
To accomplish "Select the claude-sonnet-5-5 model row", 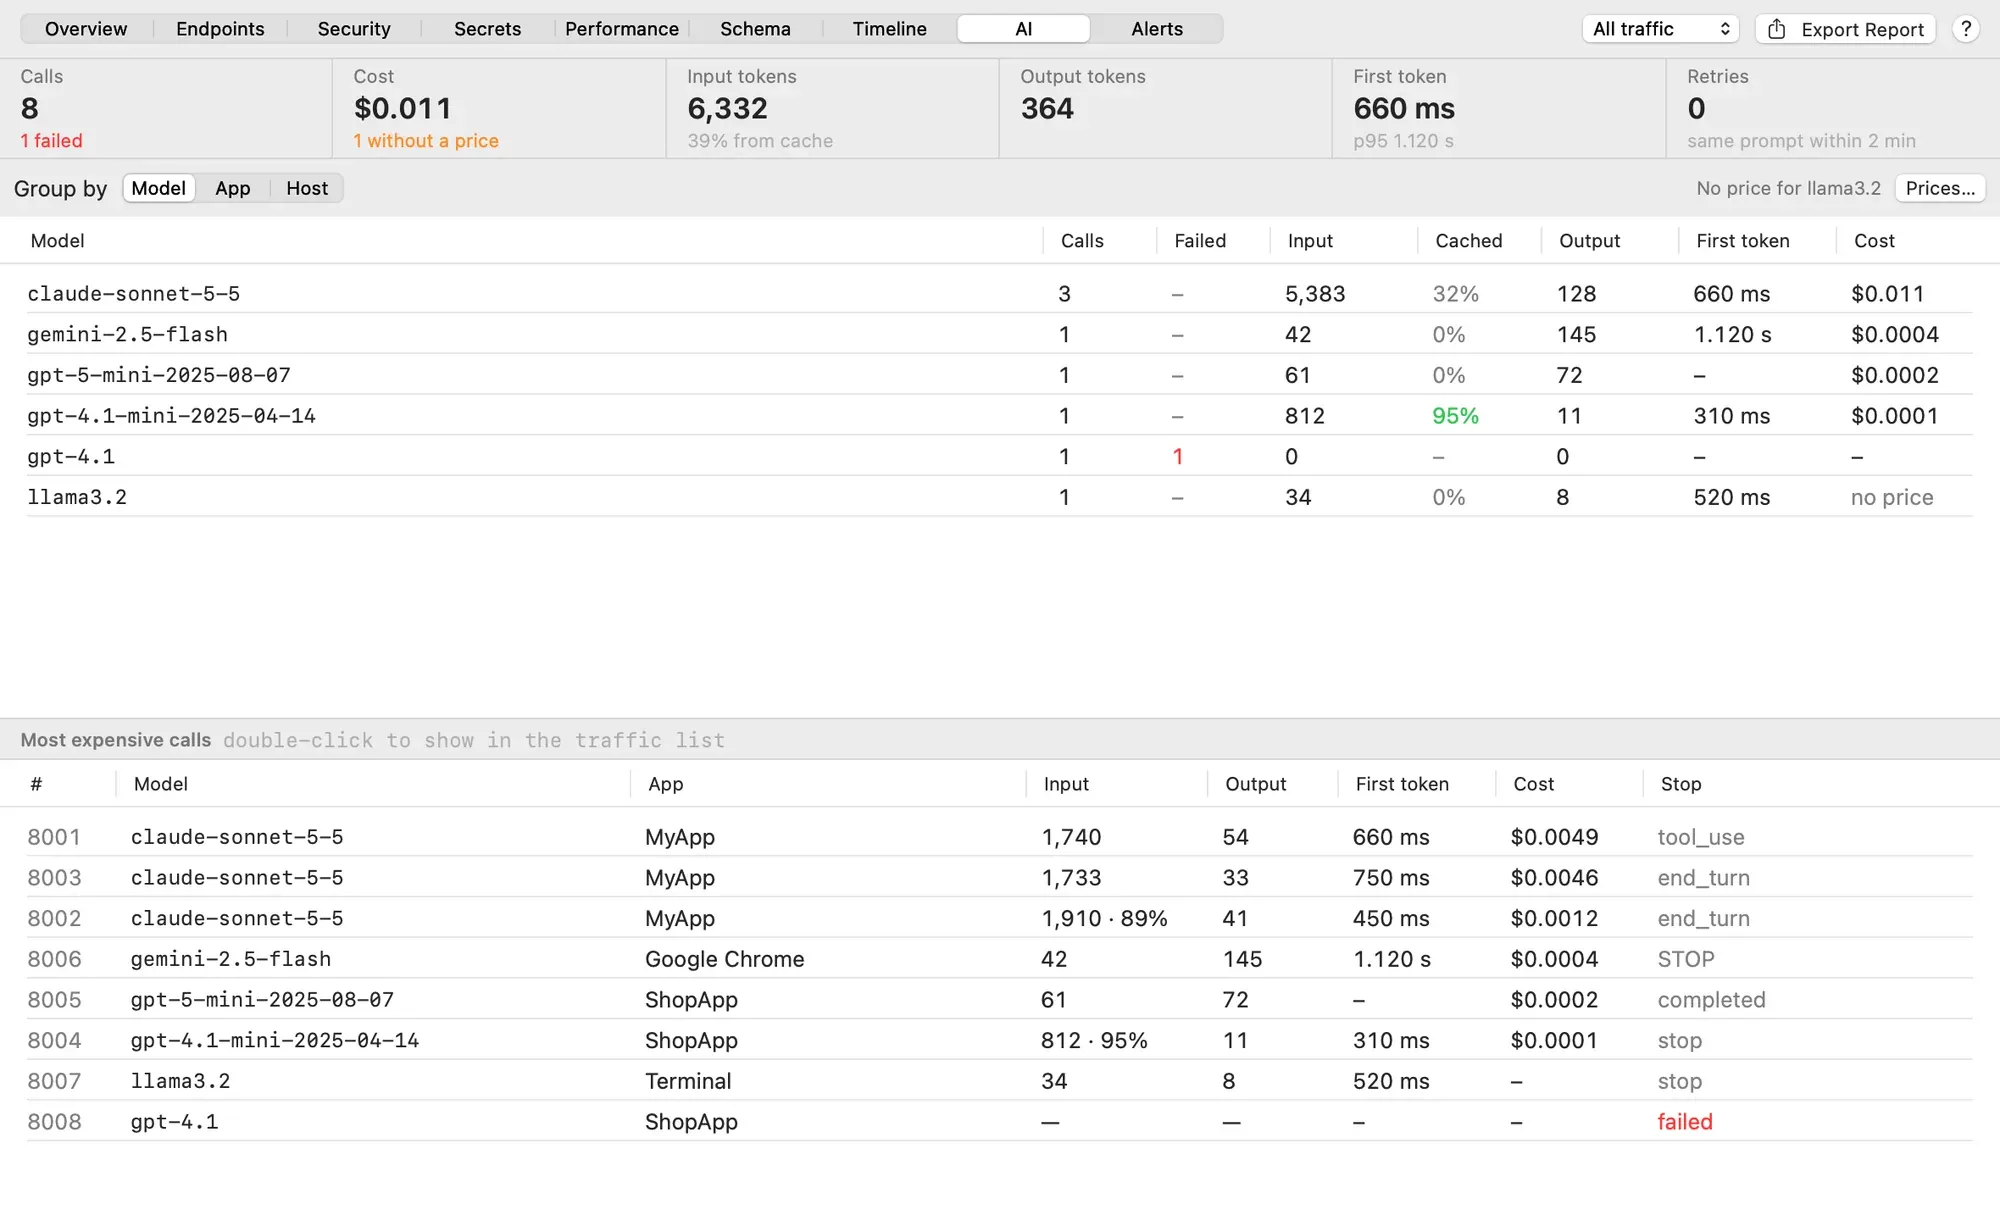I will point(1000,294).
